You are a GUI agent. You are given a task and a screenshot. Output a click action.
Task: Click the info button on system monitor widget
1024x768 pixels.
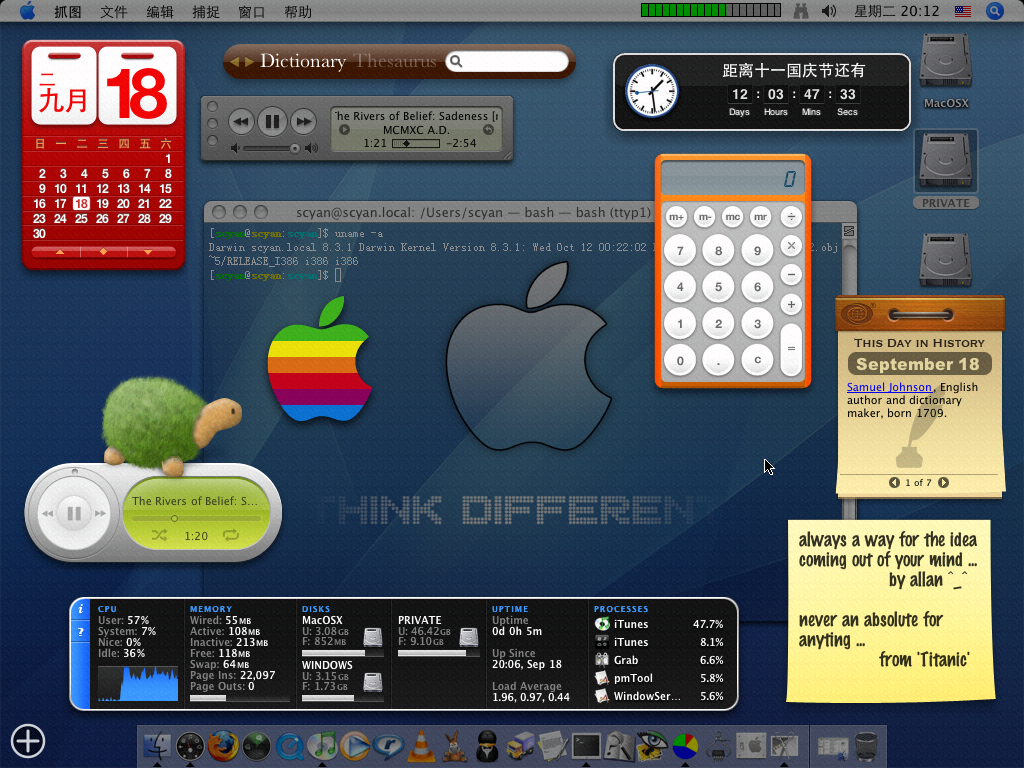tap(81, 608)
